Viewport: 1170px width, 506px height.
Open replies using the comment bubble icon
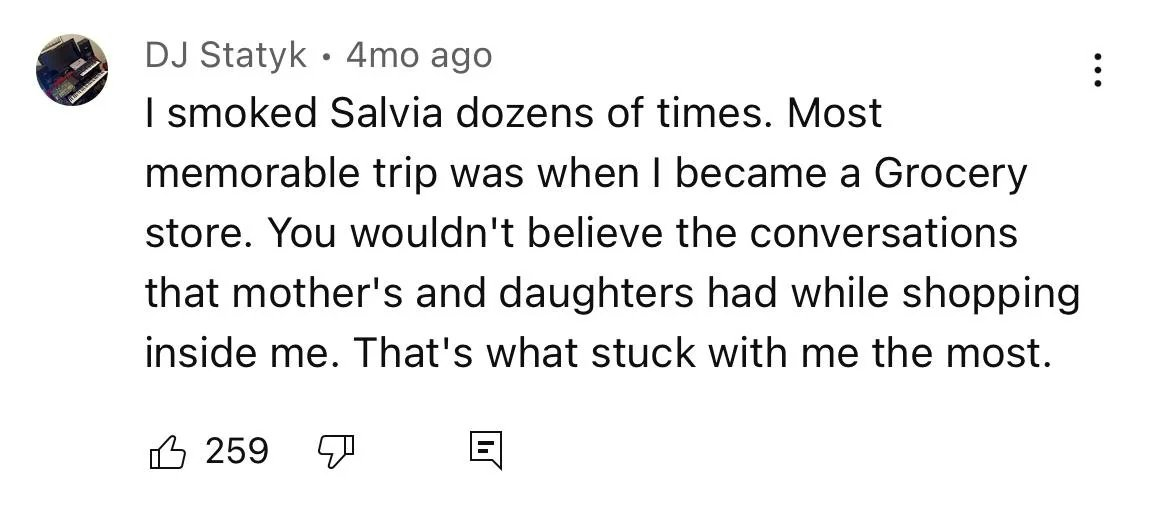click(485, 452)
